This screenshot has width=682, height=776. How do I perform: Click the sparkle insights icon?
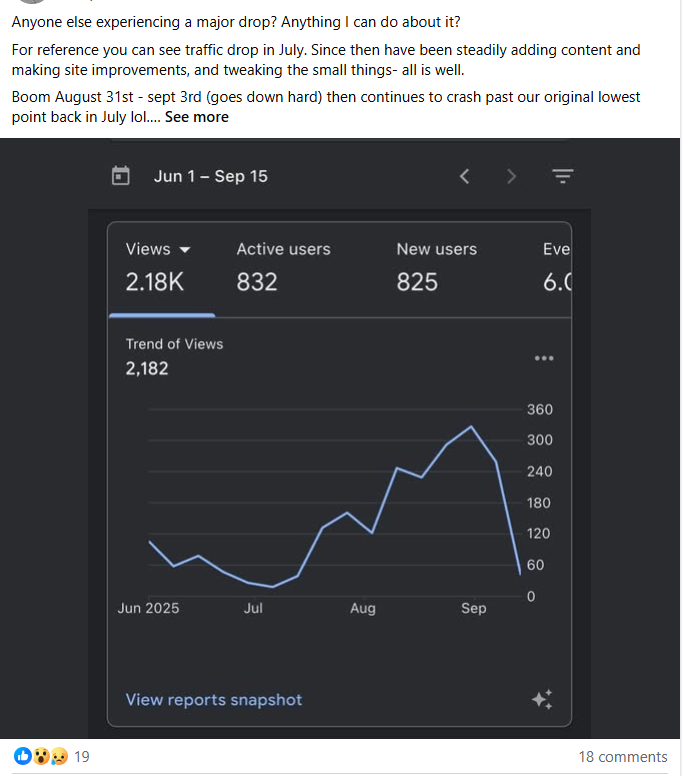542,700
